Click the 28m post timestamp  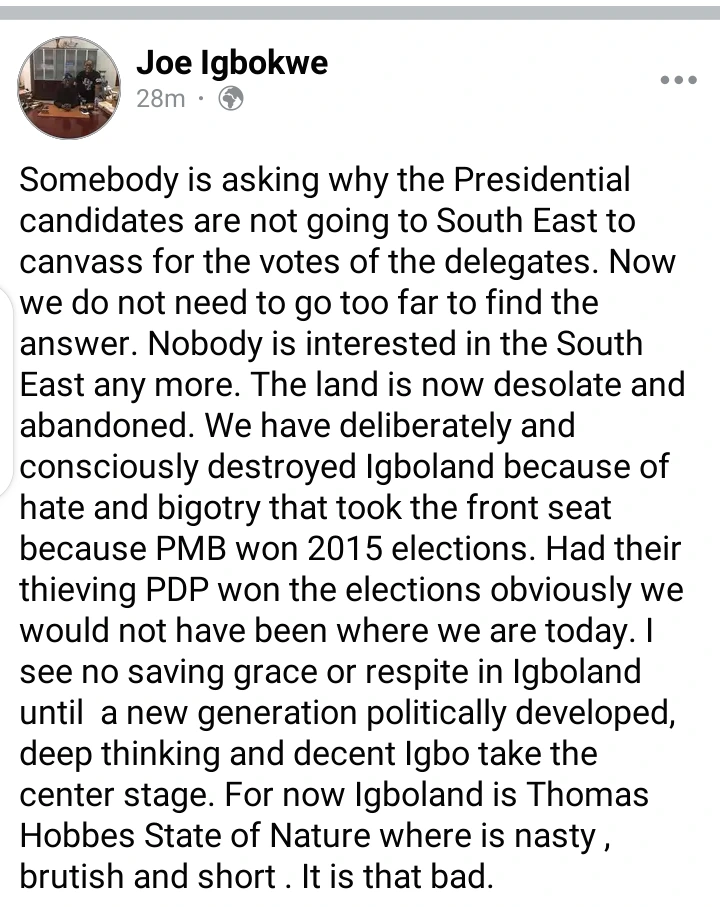point(160,99)
